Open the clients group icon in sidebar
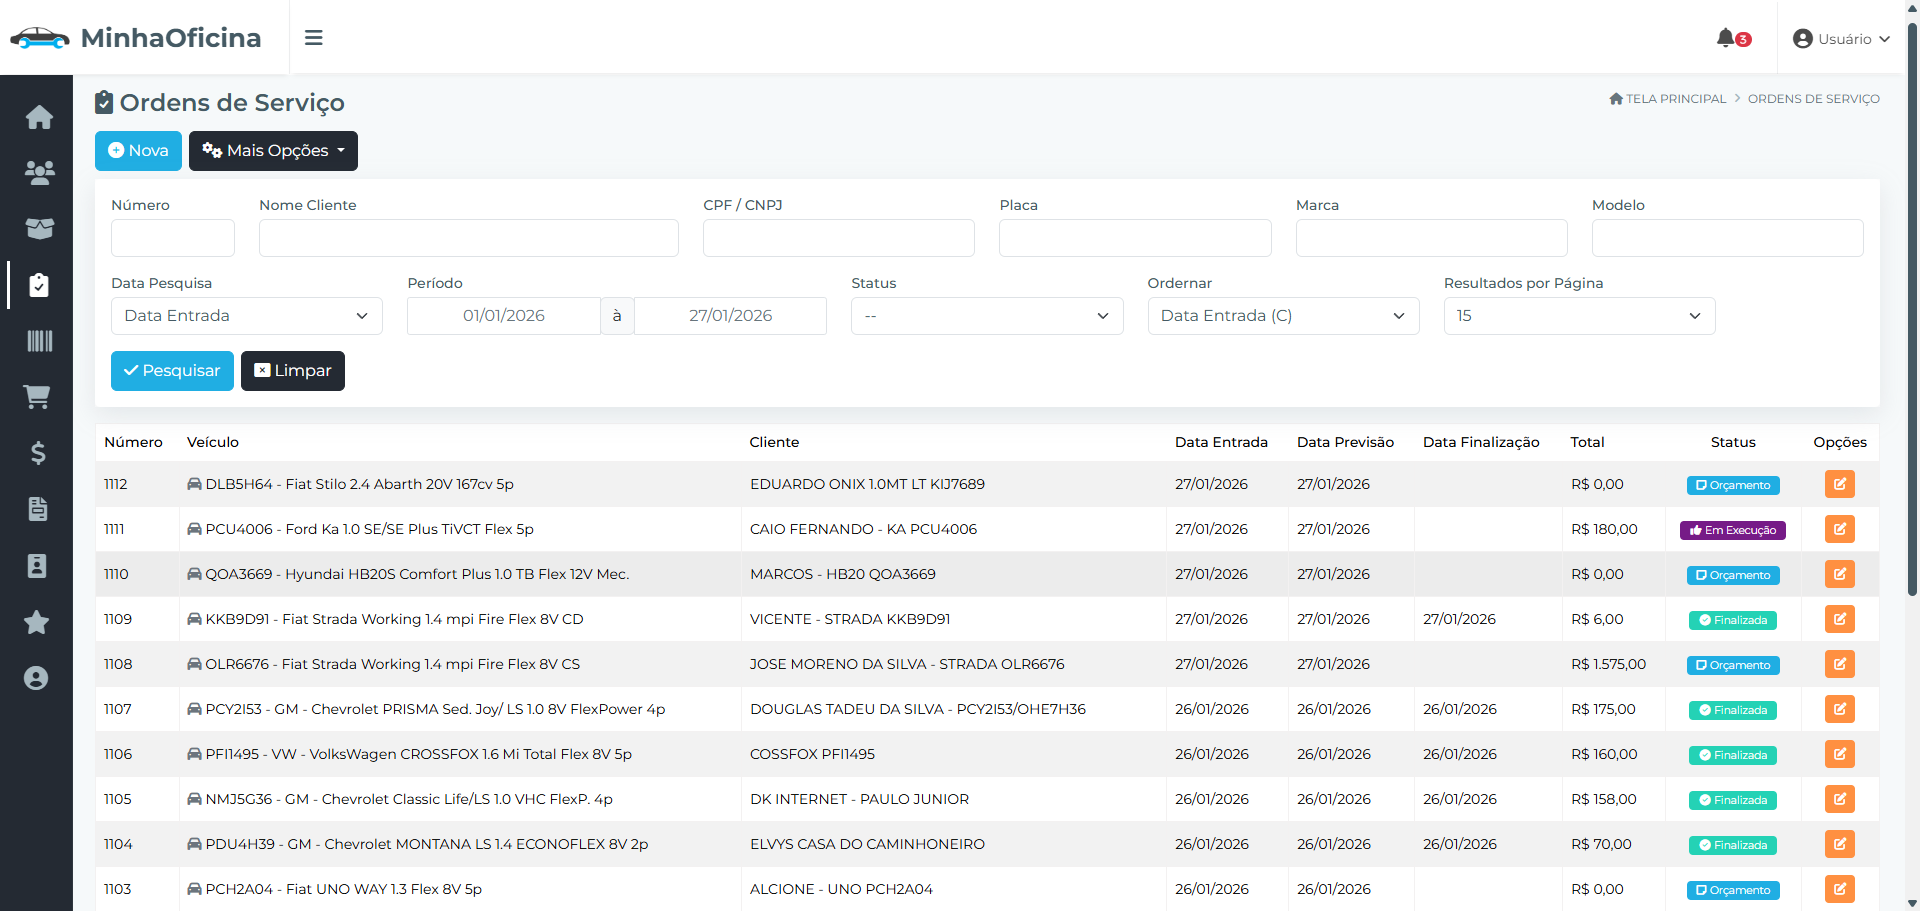This screenshot has height=911, width=1920. [x=39, y=173]
